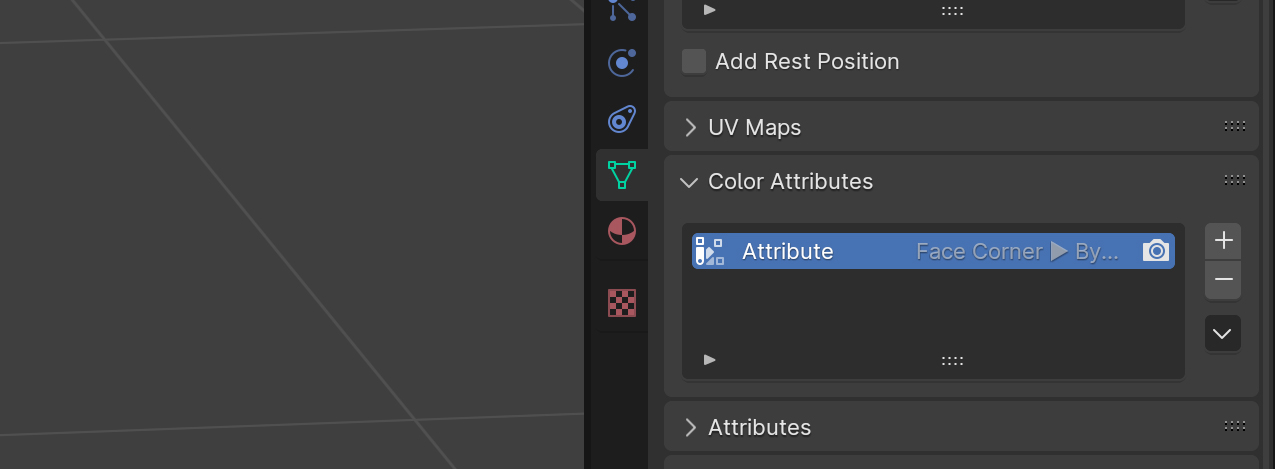
Task: Toggle the render camera icon for Attribute
Action: pyautogui.click(x=1156, y=251)
